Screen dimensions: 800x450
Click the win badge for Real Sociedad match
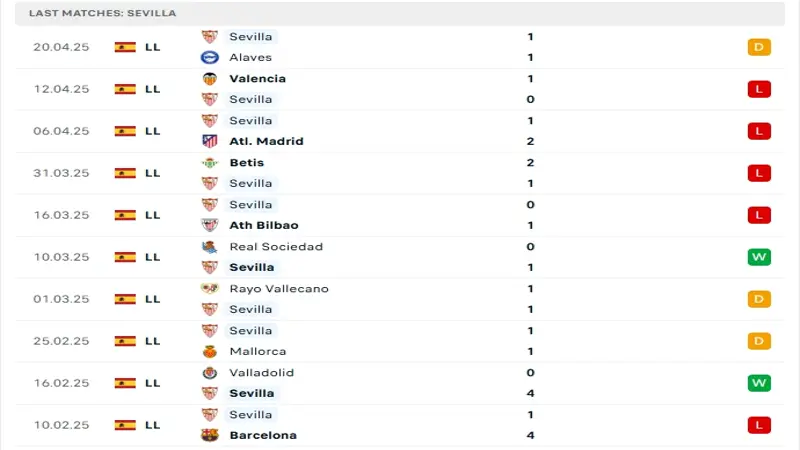(759, 257)
